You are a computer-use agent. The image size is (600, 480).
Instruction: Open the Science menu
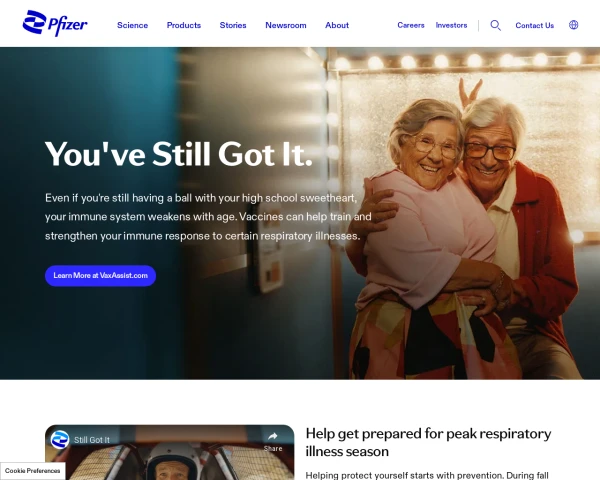[x=132, y=25]
